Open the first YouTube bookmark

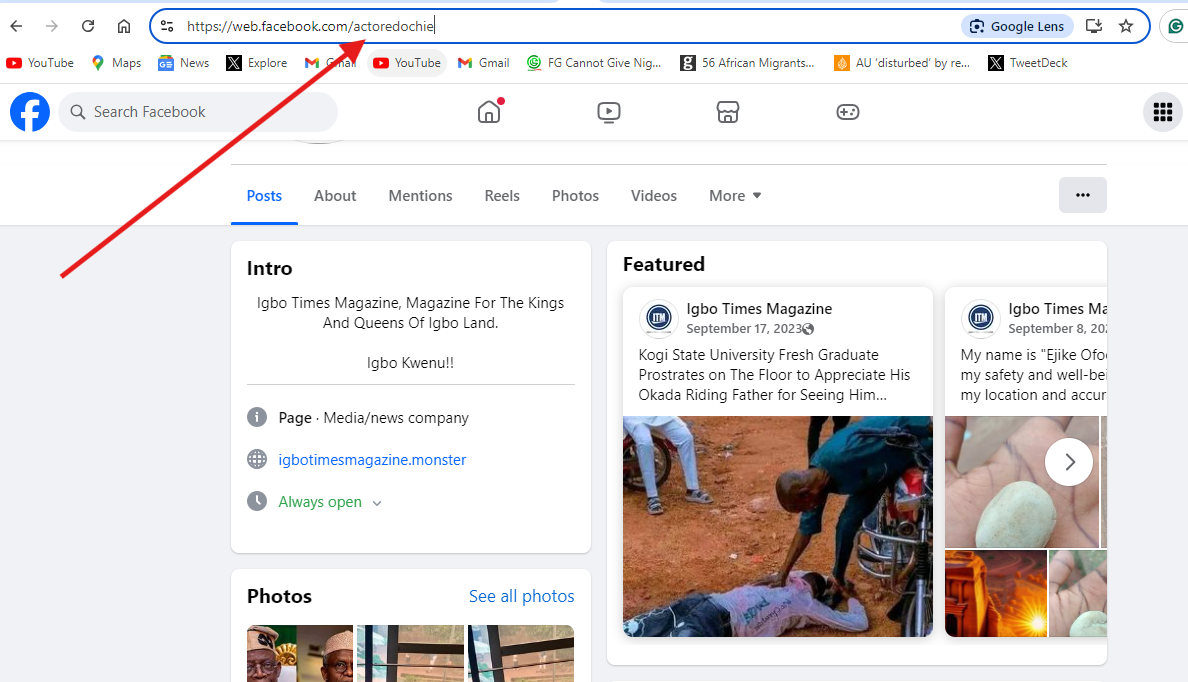click(40, 63)
